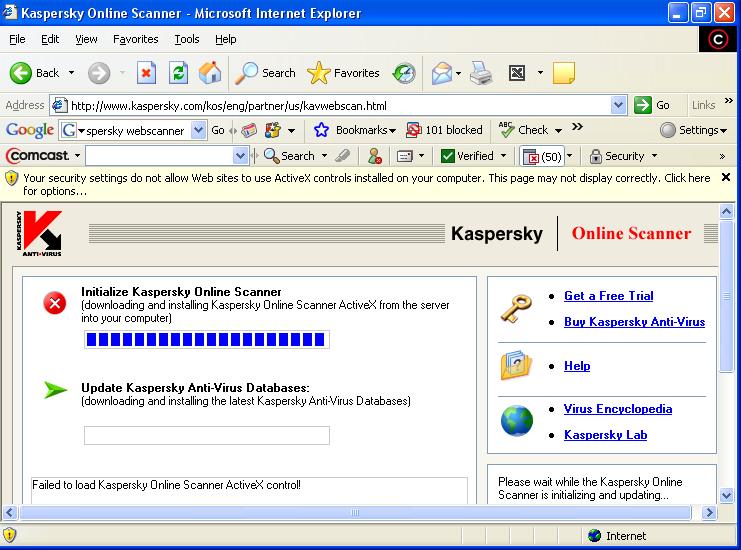Click the vertical scrollbar down arrow

coord(726,495)
